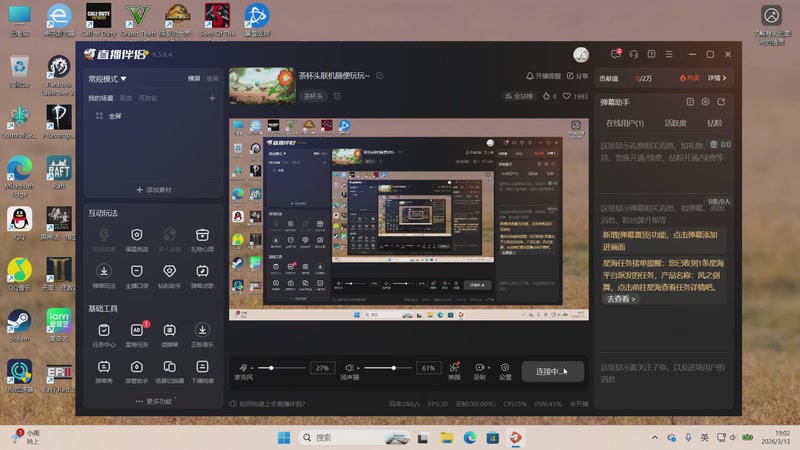Image resolution: width=800 pixels, height=450 pixels.
Task: Open 弹幕点歌 song request tool
Action: tap(203, 276)
